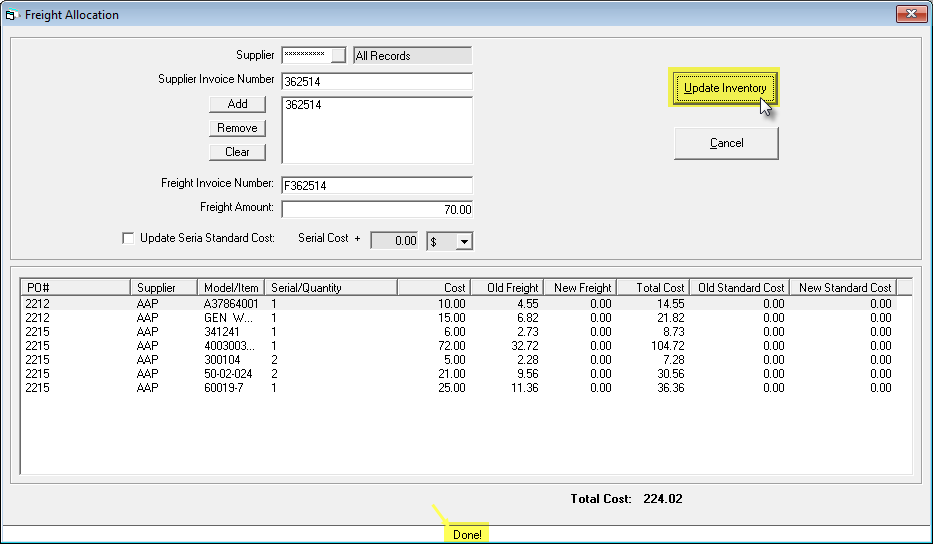Image resolution: width=933 pixels, height=544 pixels.
Task: Click the 21.82 total cost cell
Action: 671,318
